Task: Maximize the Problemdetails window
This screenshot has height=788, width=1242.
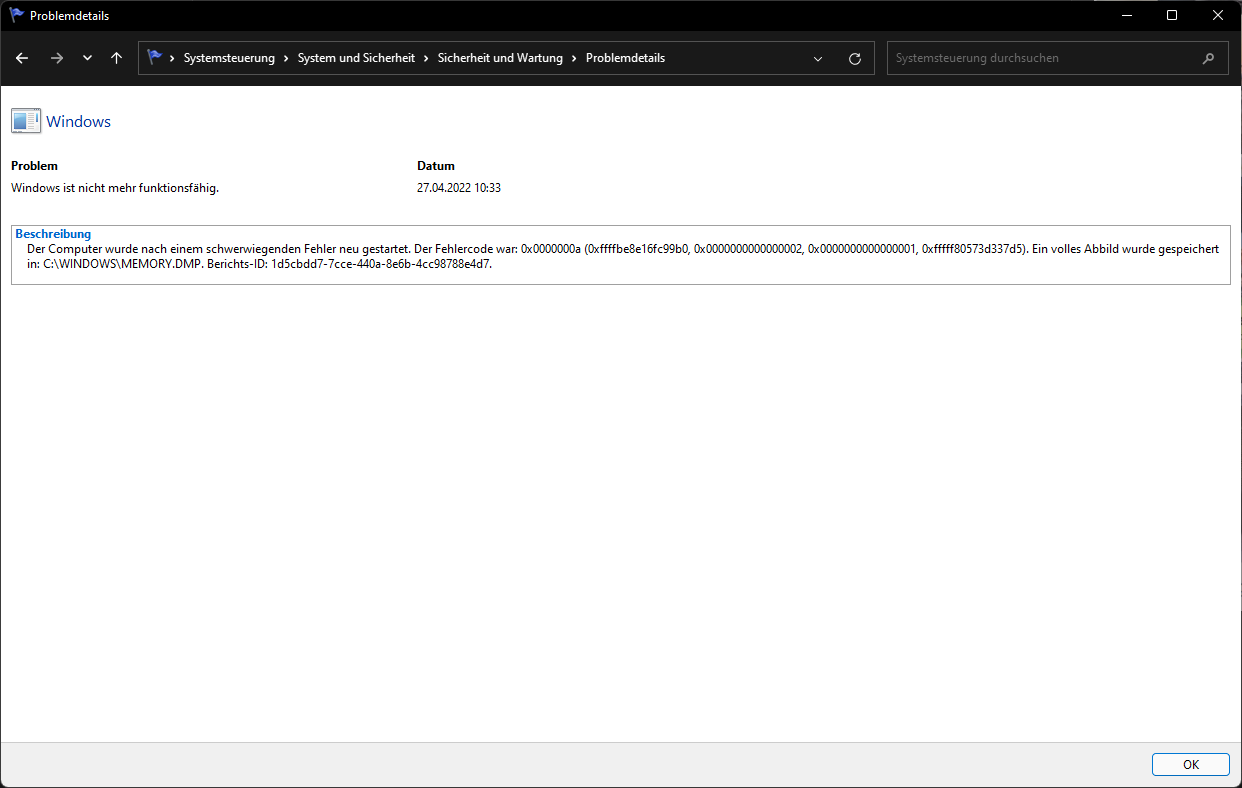Action: [x=1172, y=15]
